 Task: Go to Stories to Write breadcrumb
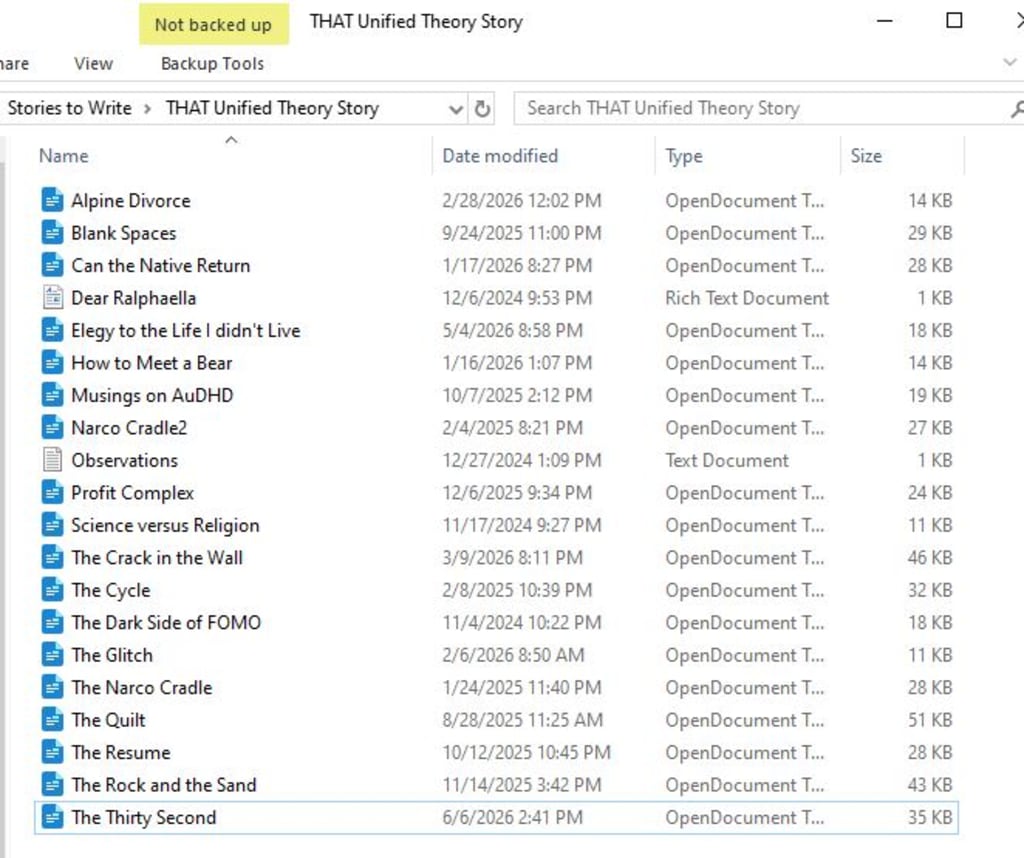tap(70, 108)
